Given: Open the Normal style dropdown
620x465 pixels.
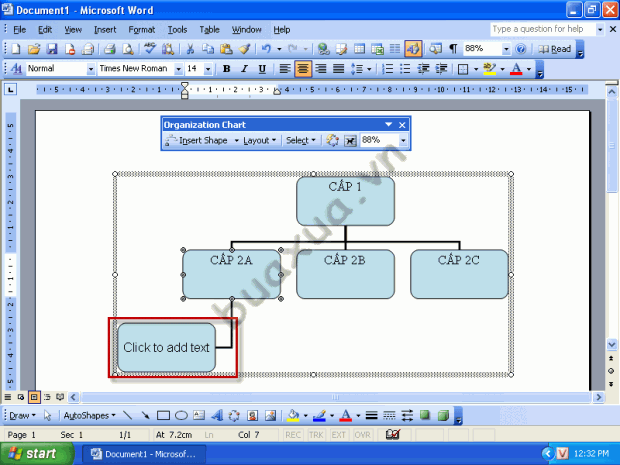Looking at the screenshot, I should tap(91, 69).
